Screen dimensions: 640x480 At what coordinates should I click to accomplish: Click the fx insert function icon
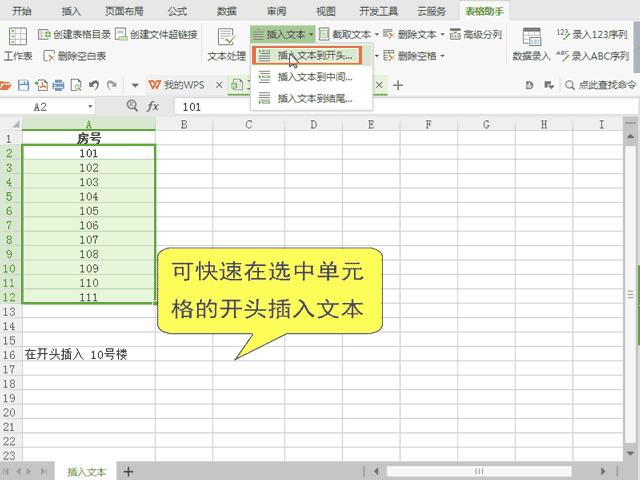[x=152, y=107]
